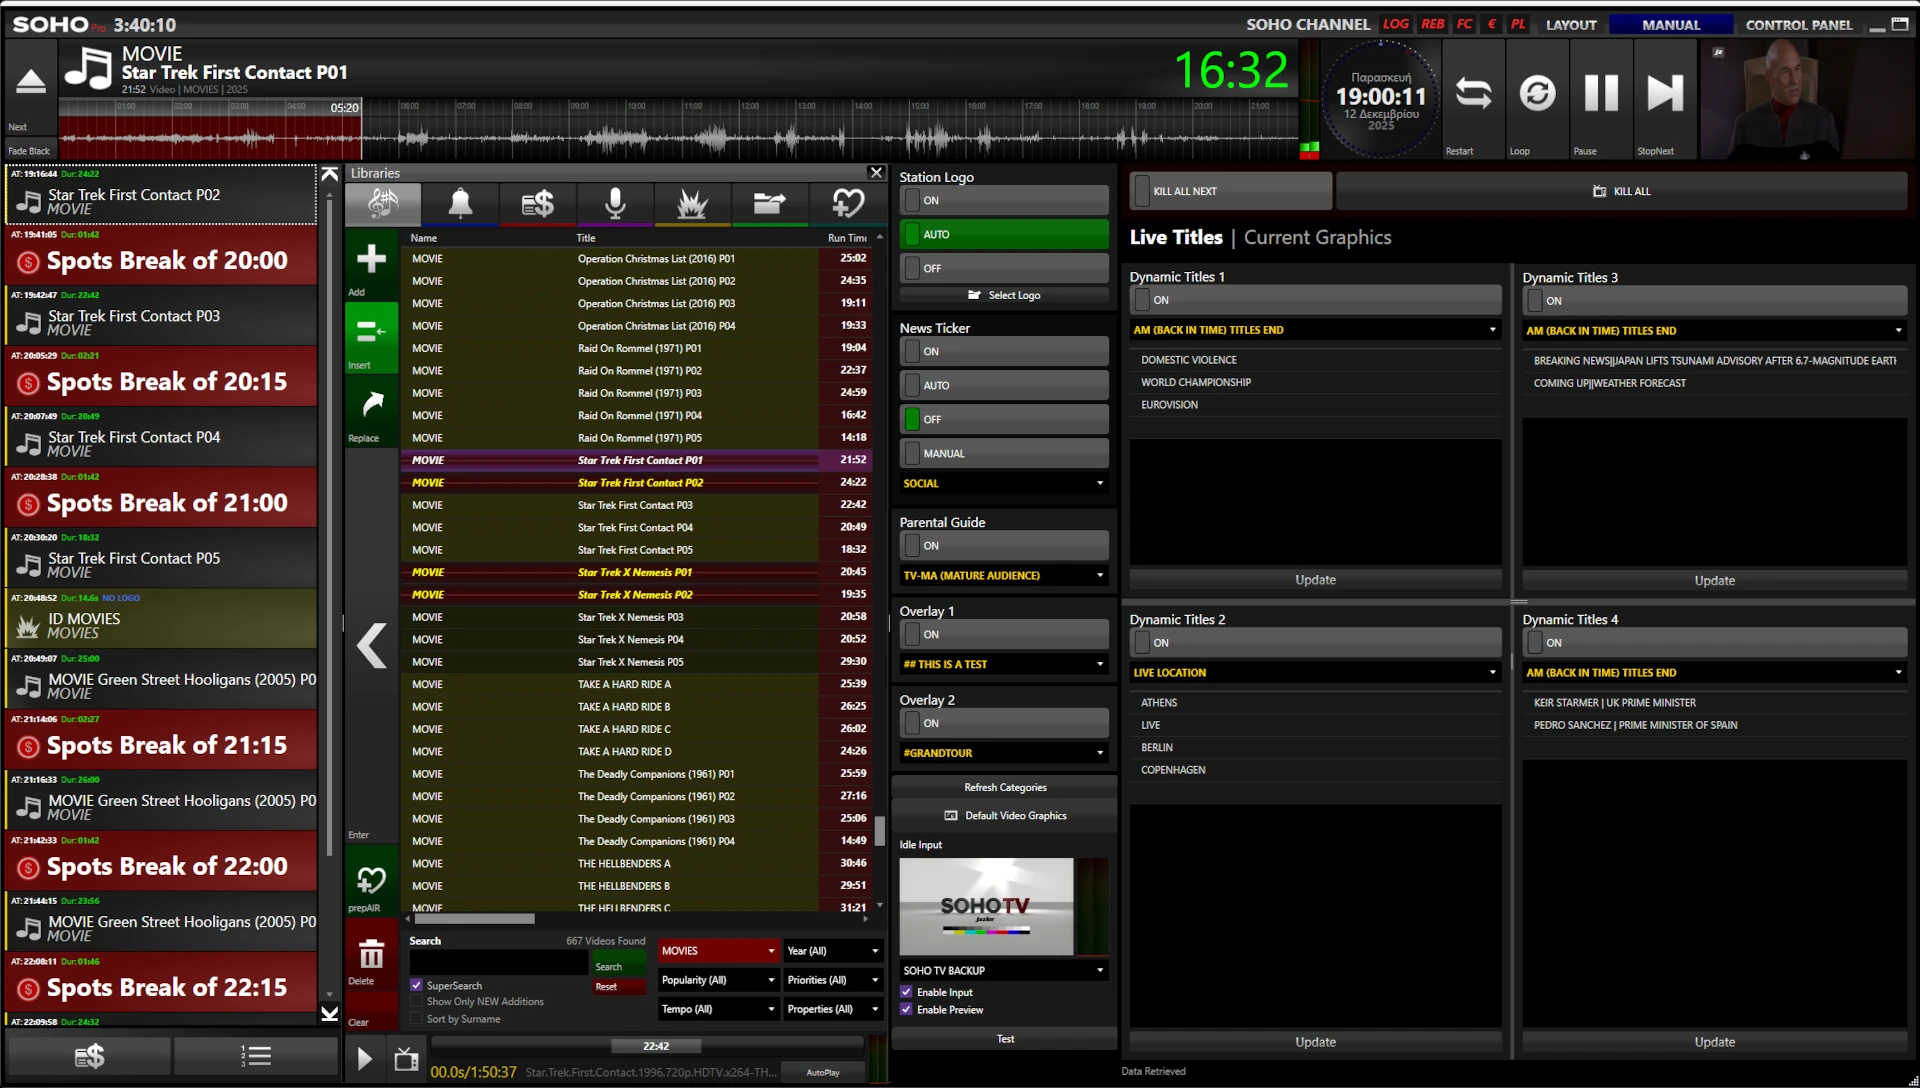This screenshot has width=1920, height=1088.
Task: Open the microphone voice library icon
Action: (615, 204)
